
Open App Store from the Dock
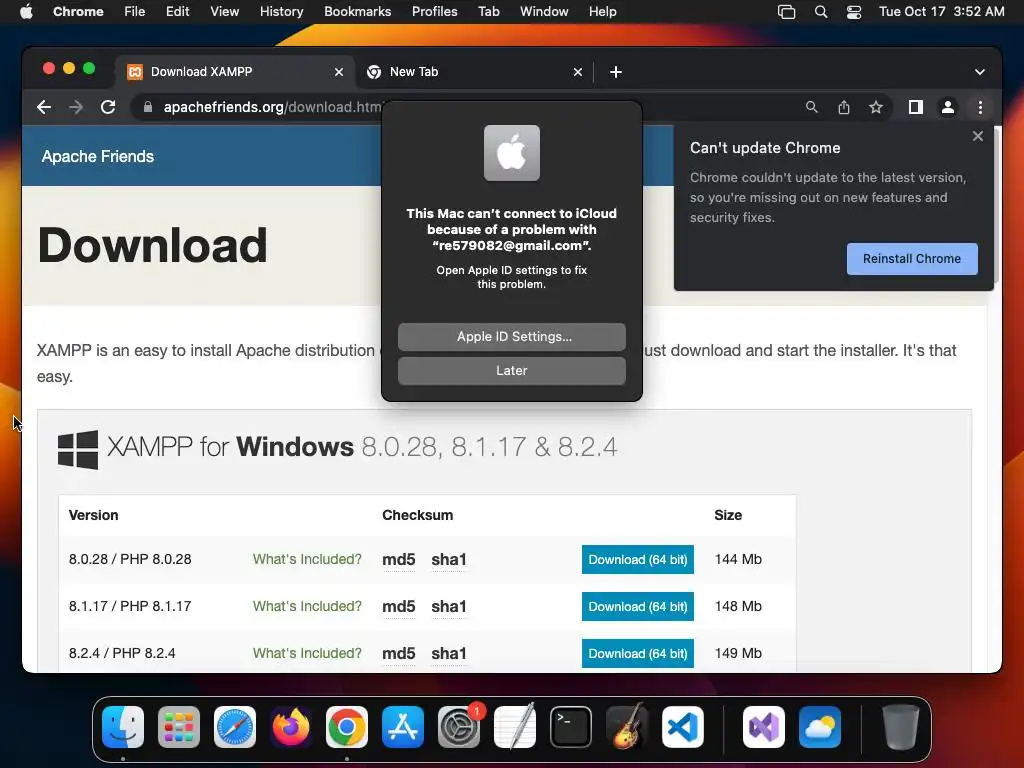403,727
